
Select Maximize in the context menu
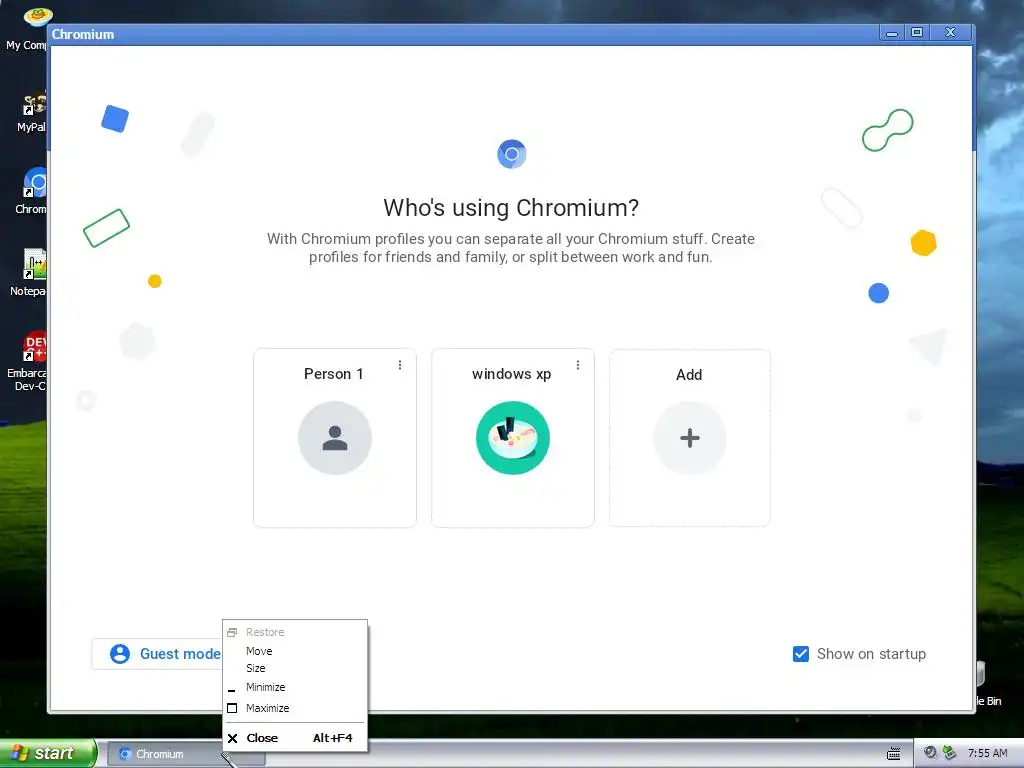pyautogui.click(x=295, y=708)
